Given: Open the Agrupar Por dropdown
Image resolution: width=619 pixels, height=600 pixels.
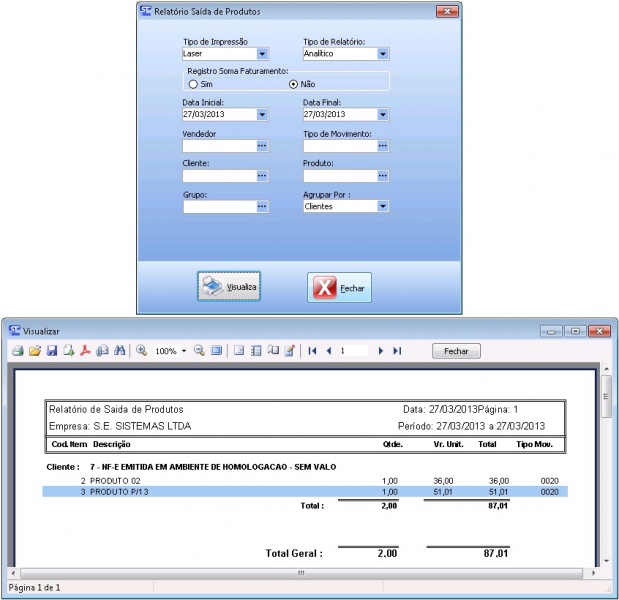Looking at the screenshot, I should point(382,206).
